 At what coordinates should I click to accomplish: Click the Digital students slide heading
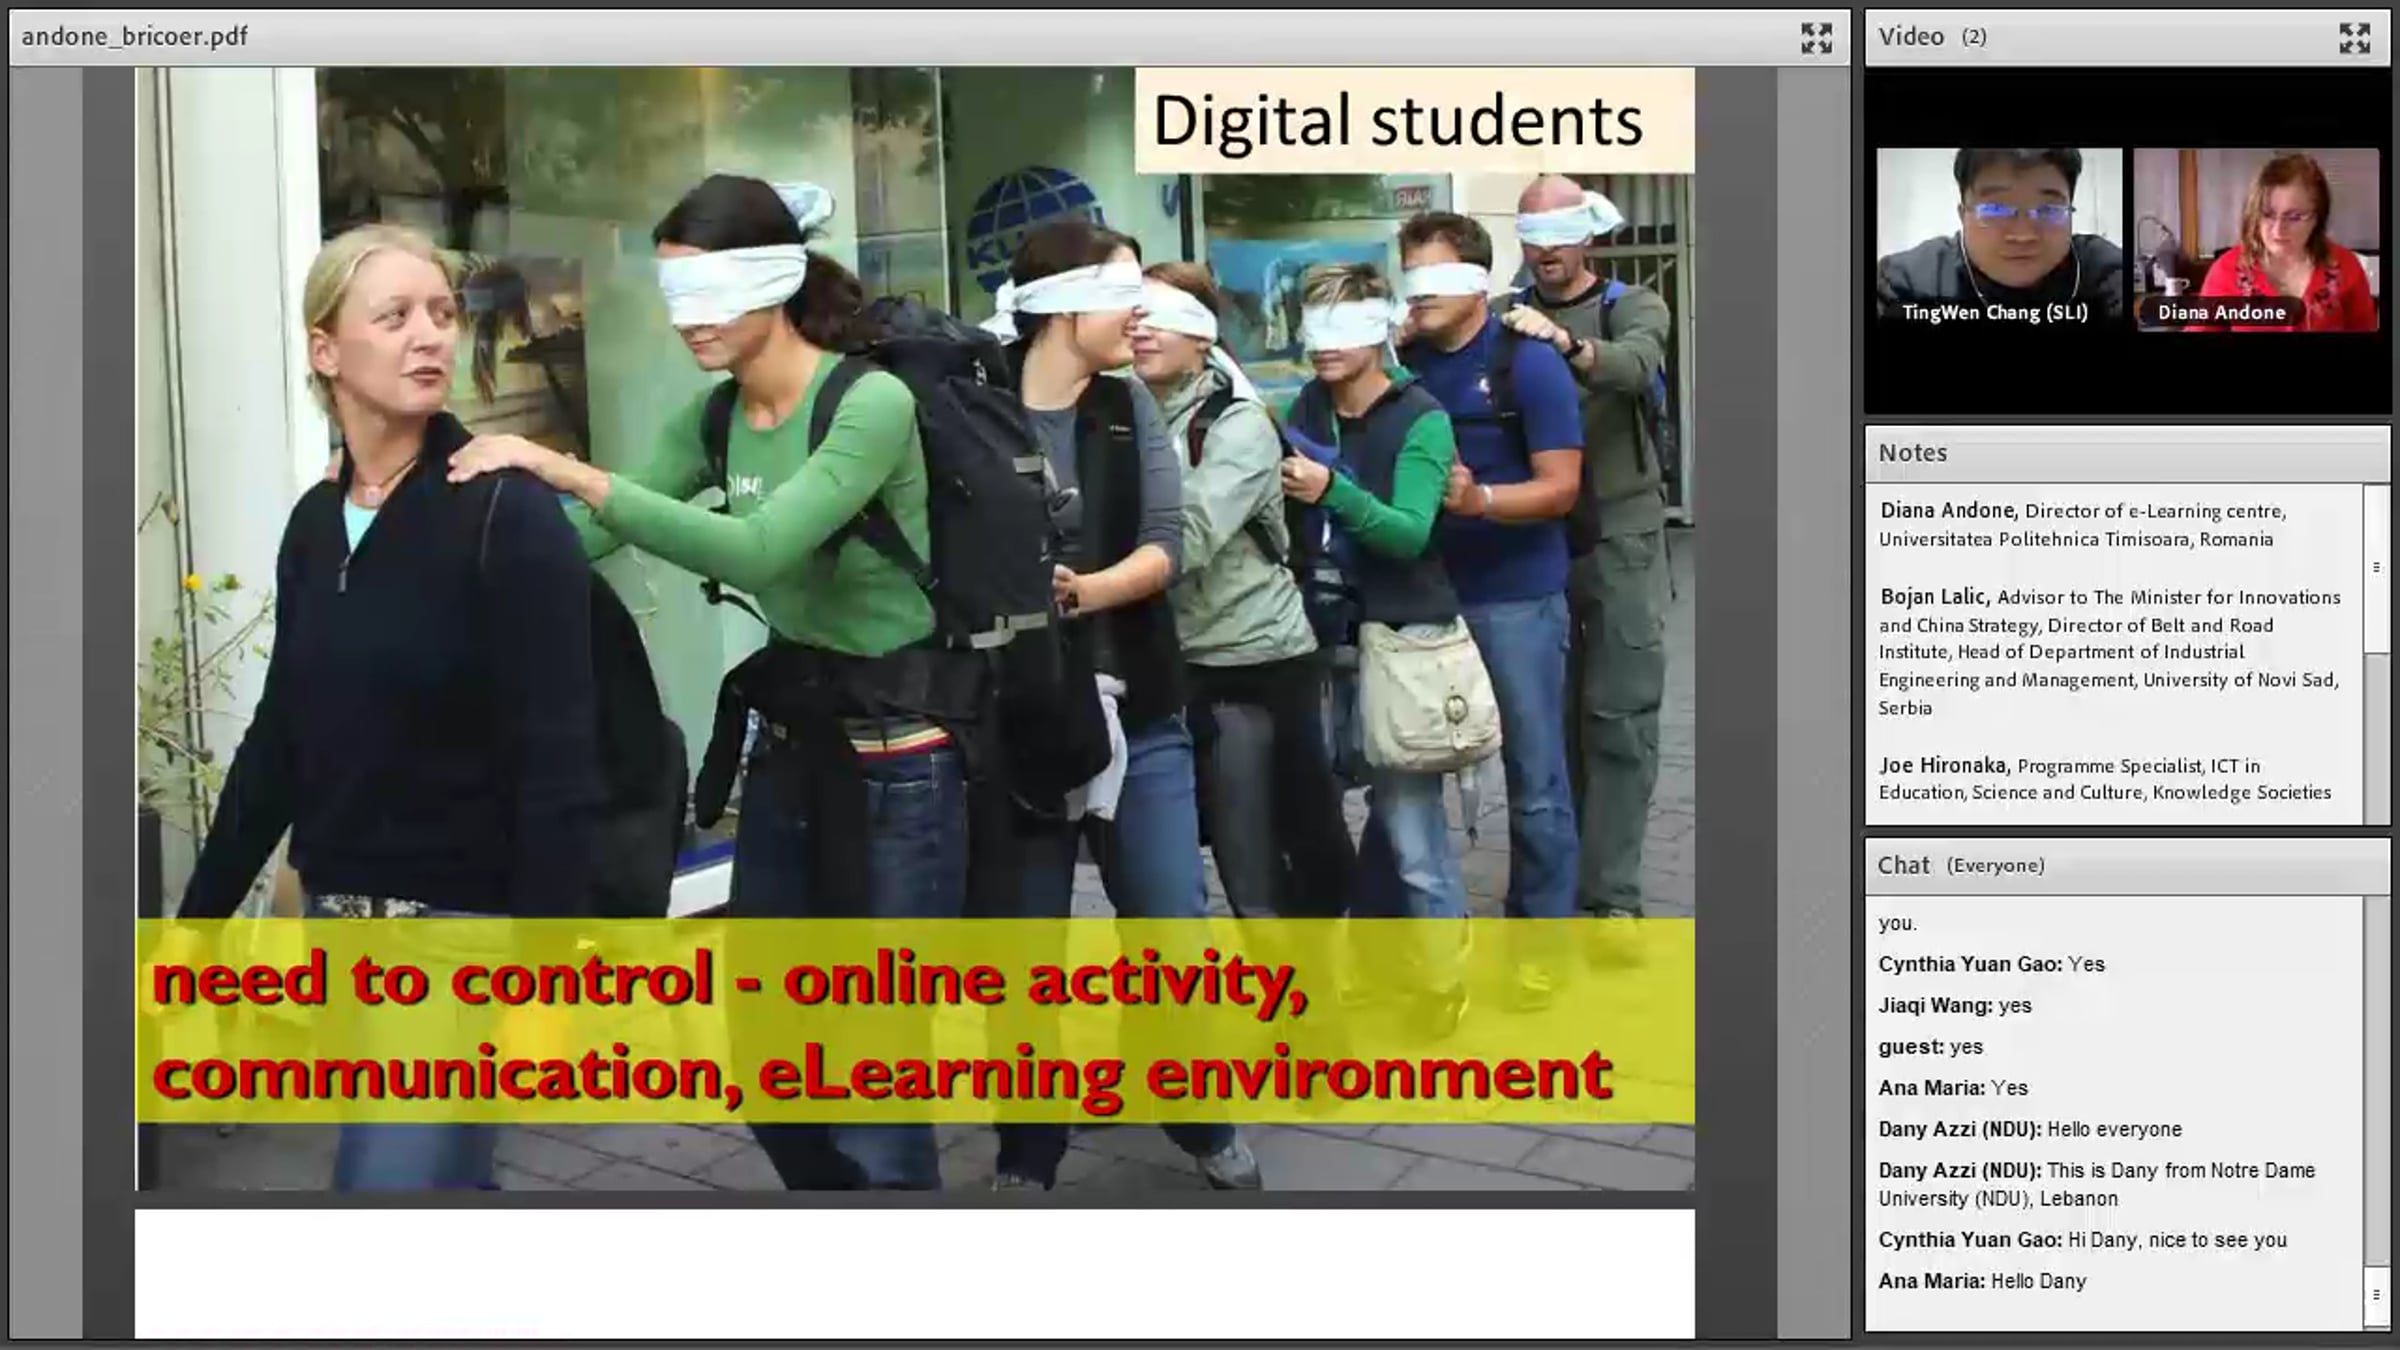click(1397, 121)
